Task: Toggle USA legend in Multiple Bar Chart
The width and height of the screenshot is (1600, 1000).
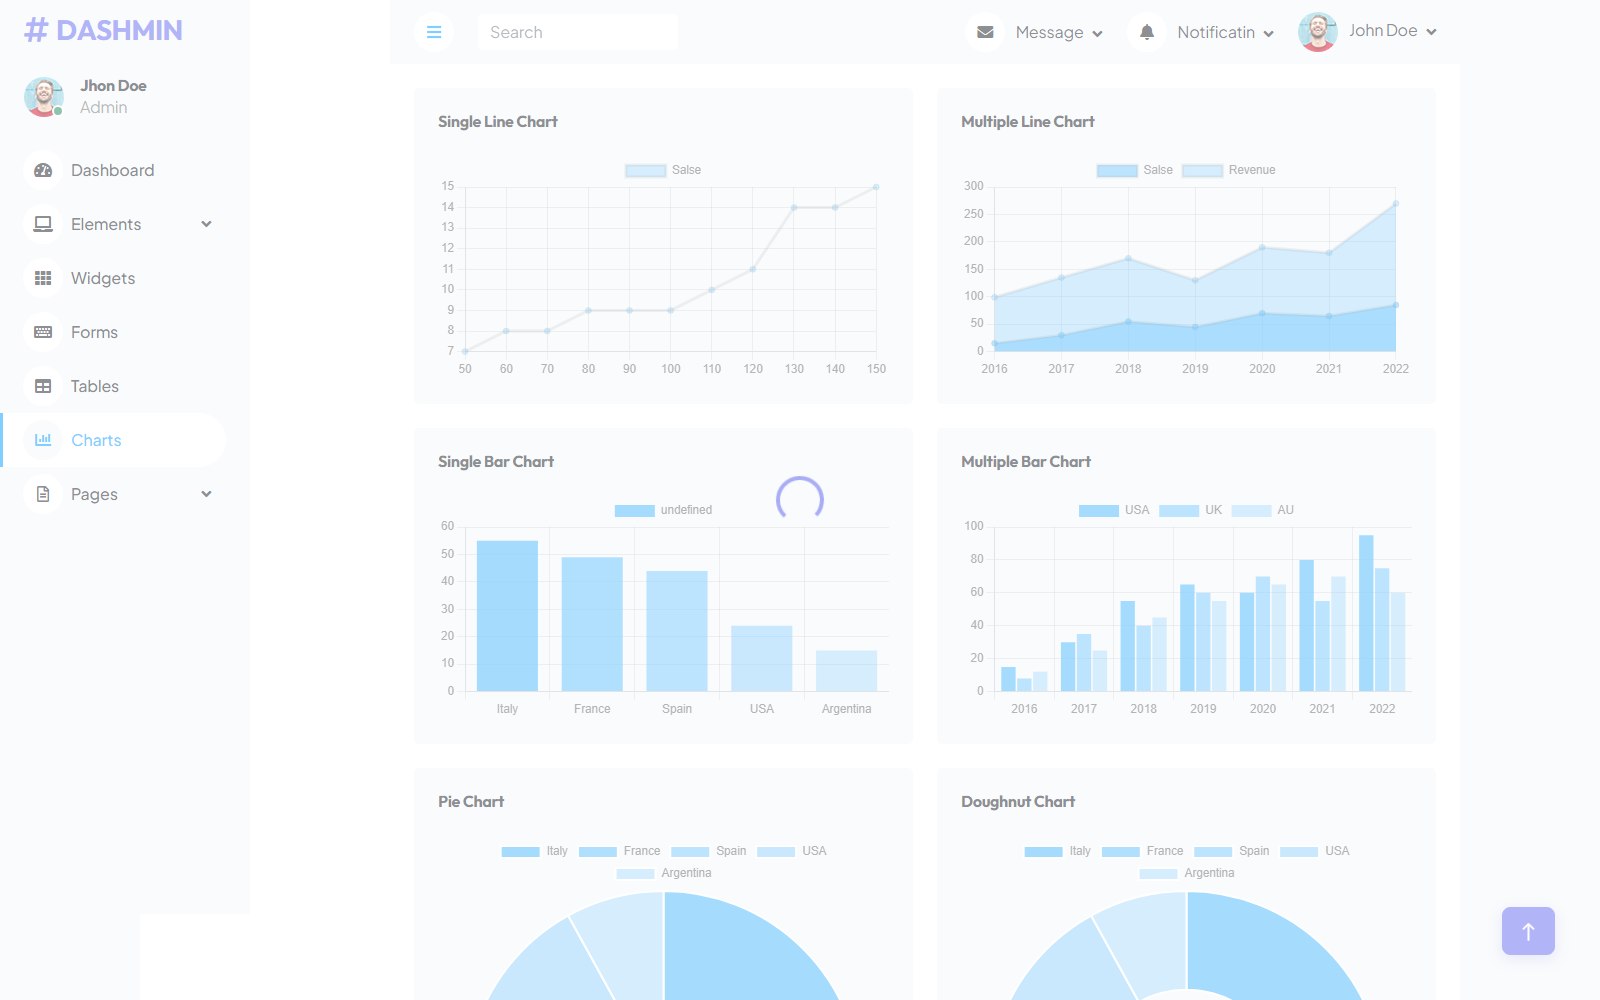Action: (x=1114, y=510)
